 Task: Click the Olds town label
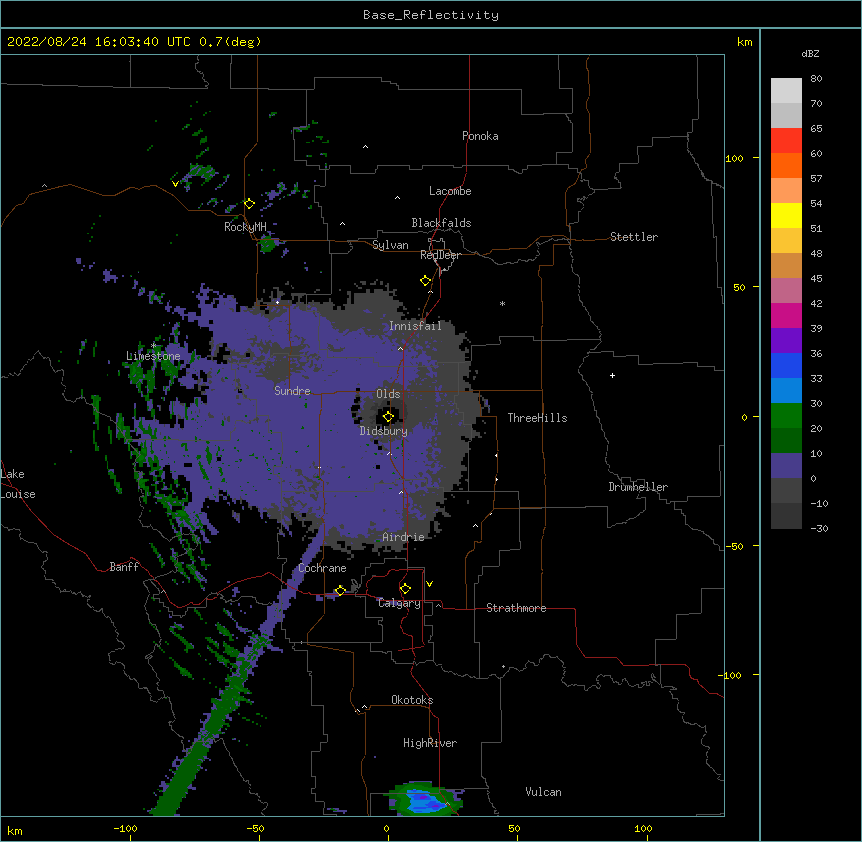pos(388,394)
